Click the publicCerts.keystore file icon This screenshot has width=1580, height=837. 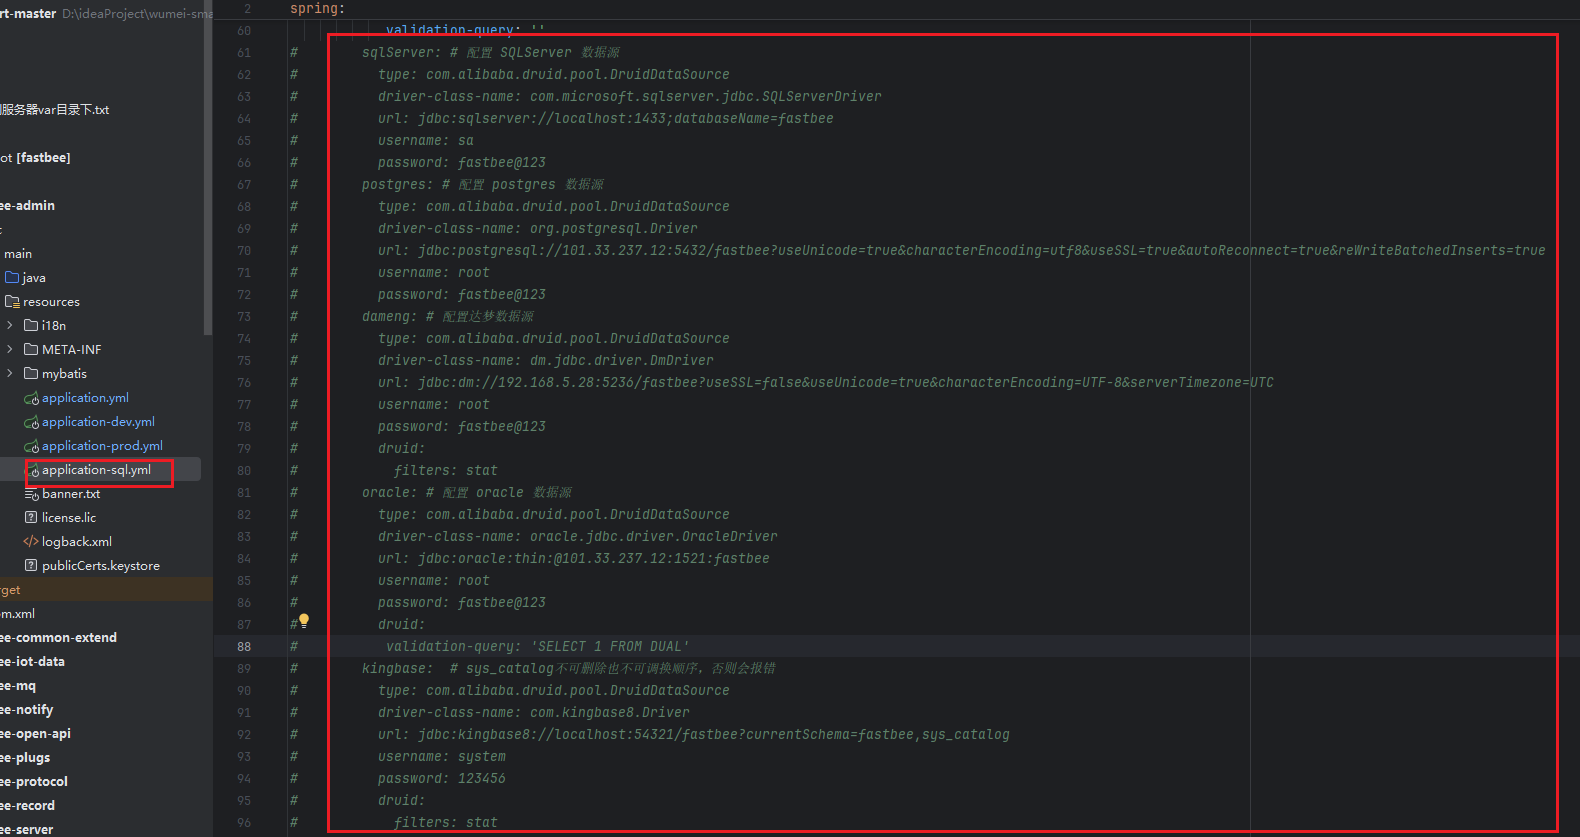click(31, 566)
